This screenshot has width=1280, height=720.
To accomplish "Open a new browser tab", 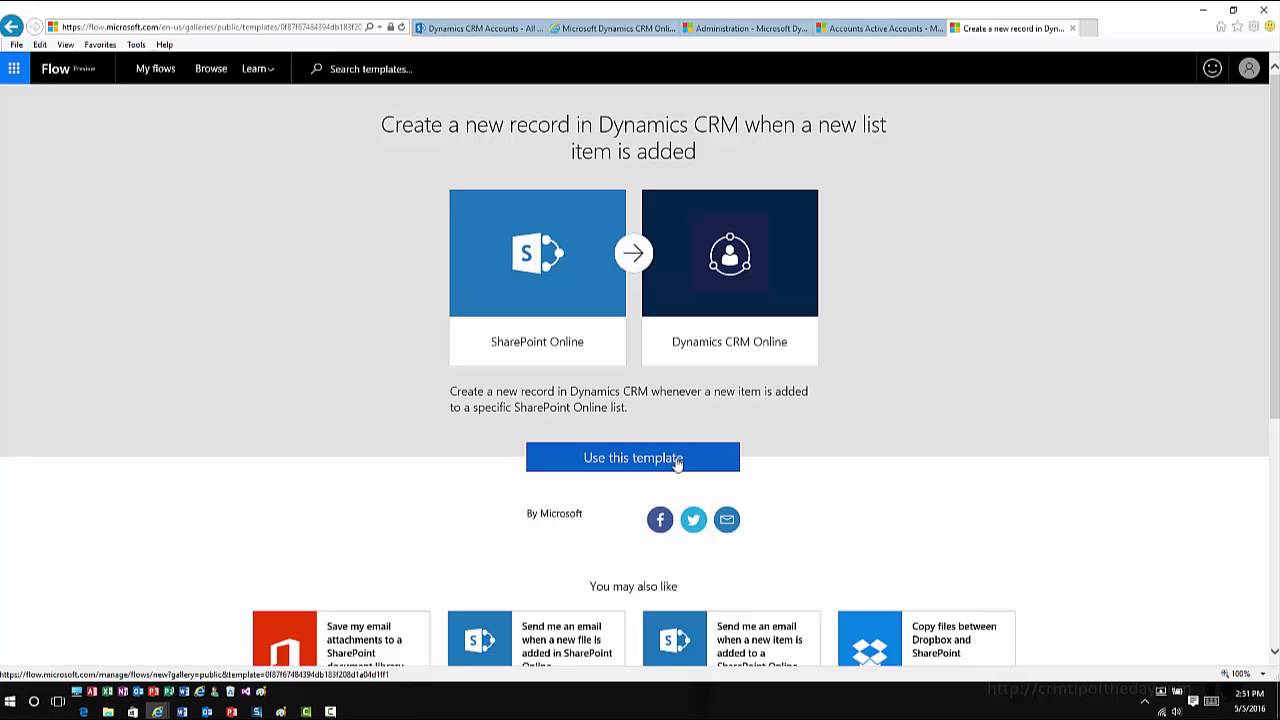I will pos(1090,28).
